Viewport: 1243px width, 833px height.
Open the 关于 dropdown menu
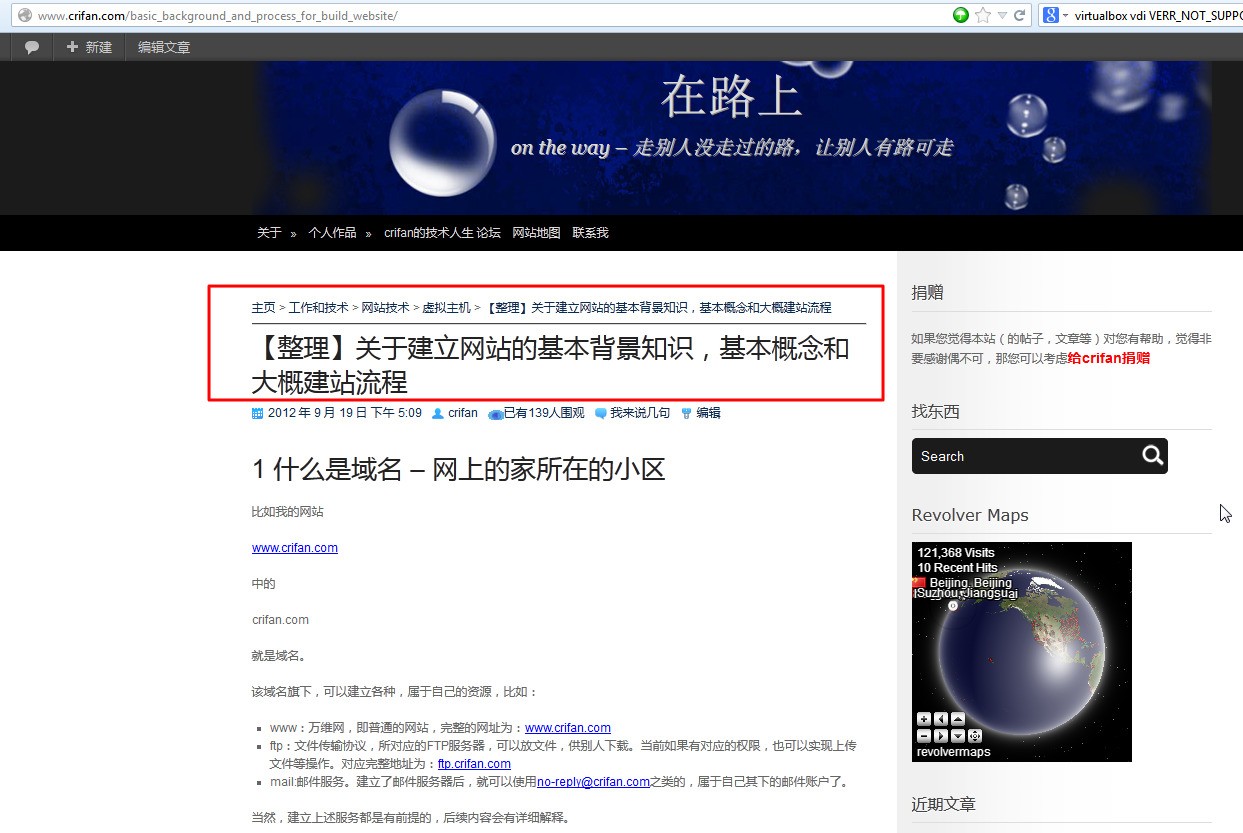tap(268, 232)
